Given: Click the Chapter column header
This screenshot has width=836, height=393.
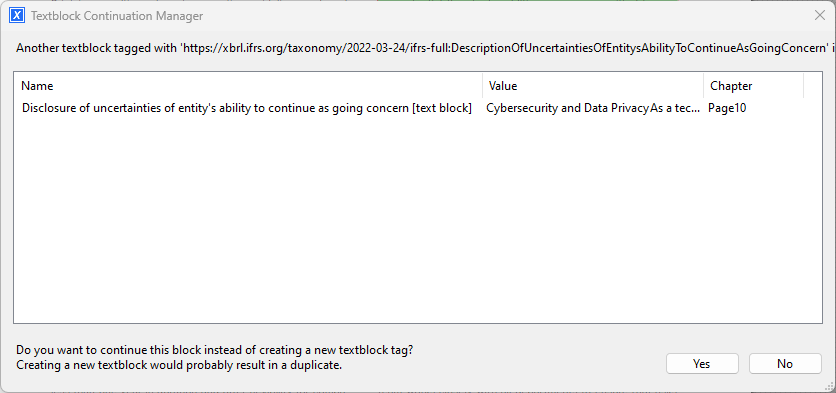Looking at the screenshot, I should click(754, 86).
